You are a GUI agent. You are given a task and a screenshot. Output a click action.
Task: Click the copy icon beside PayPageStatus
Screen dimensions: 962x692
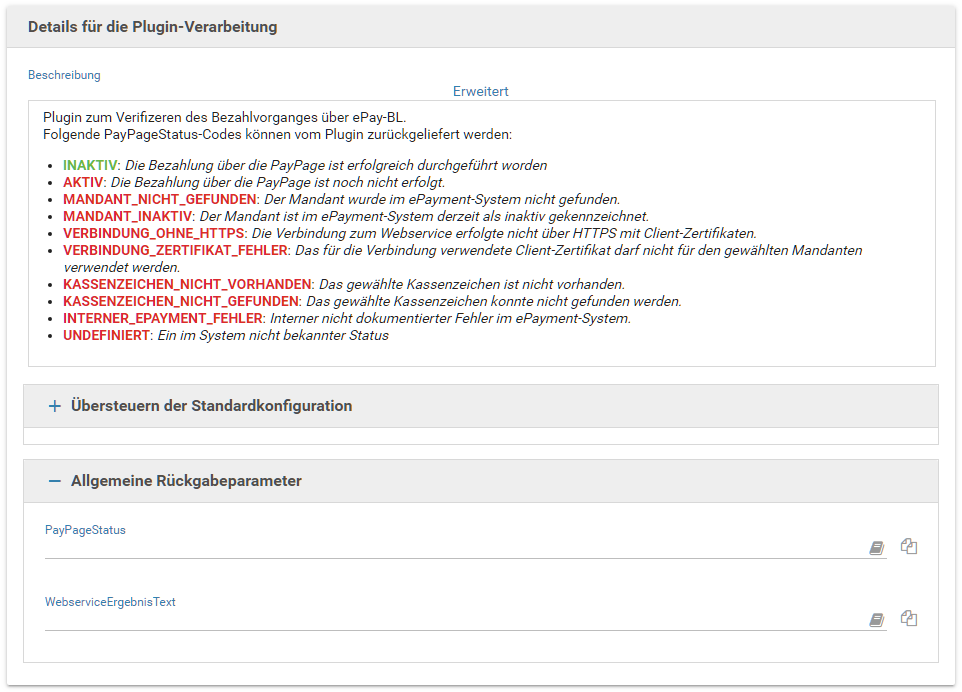908,546
